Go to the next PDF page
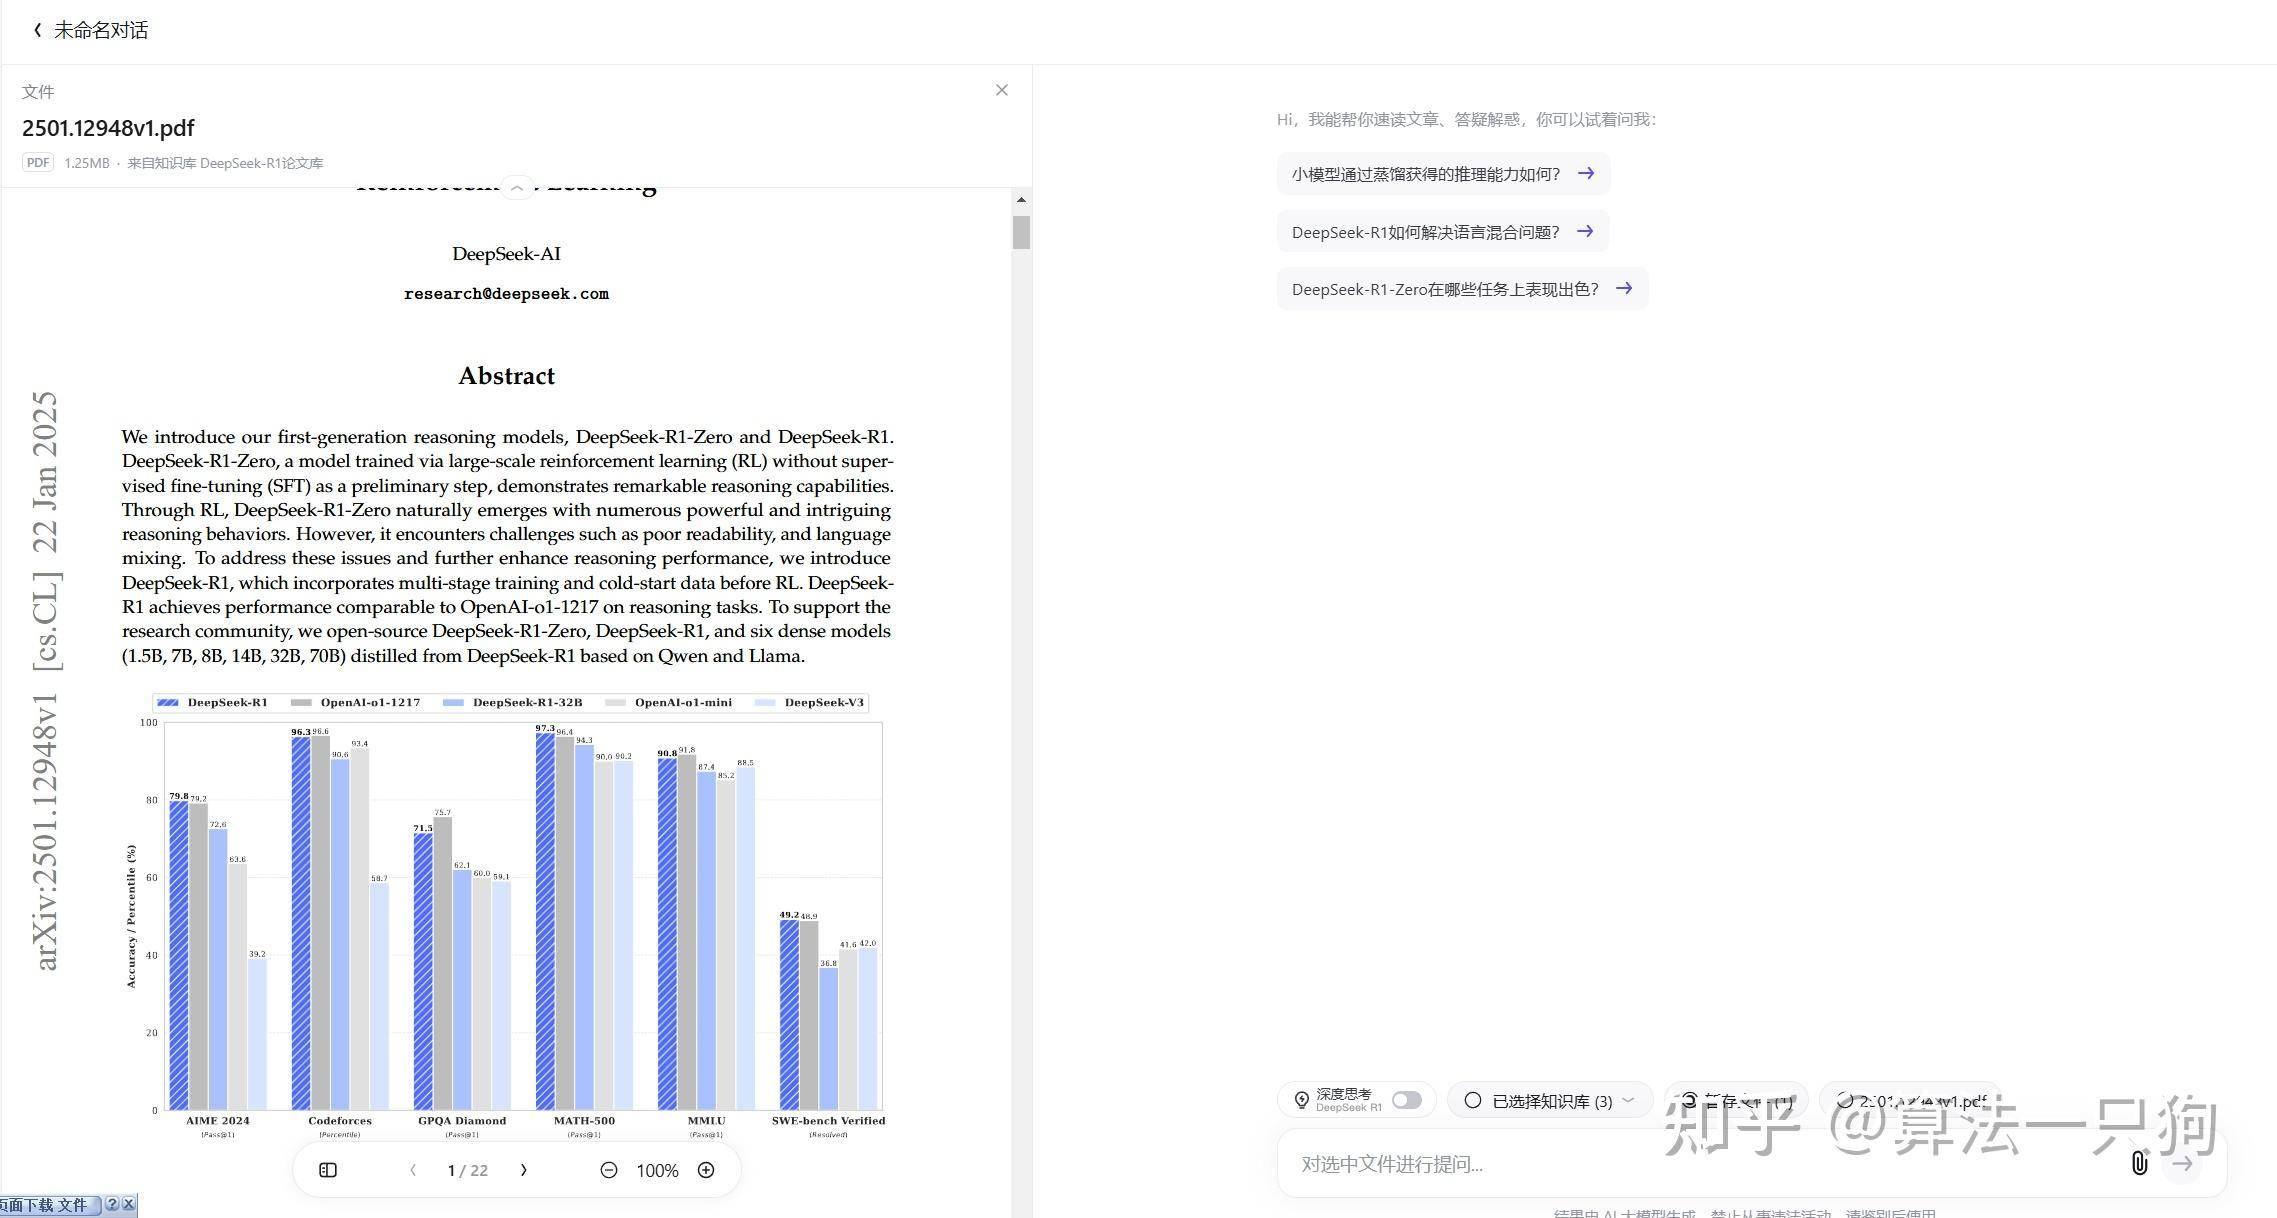This screenshot has width=2277, height=1218. point(523,1170)
